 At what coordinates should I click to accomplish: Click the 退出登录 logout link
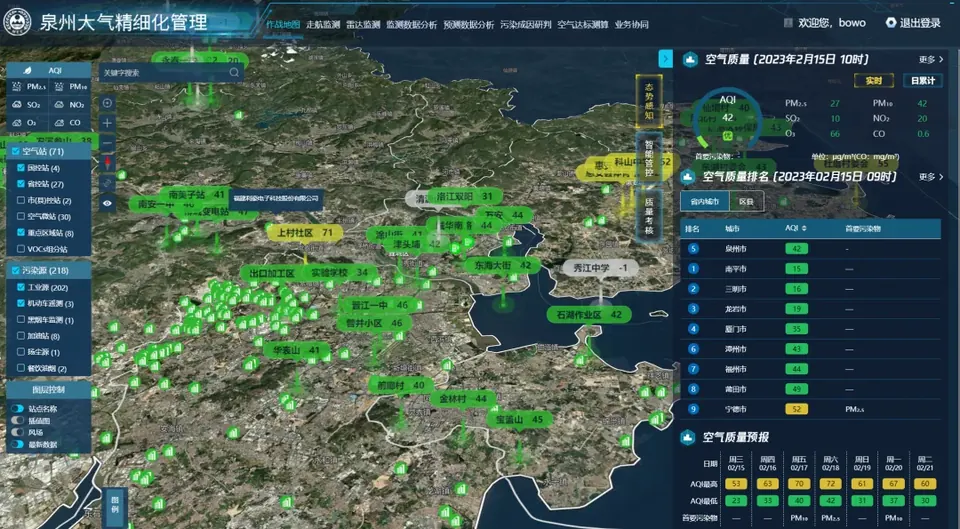pos(920,23)
